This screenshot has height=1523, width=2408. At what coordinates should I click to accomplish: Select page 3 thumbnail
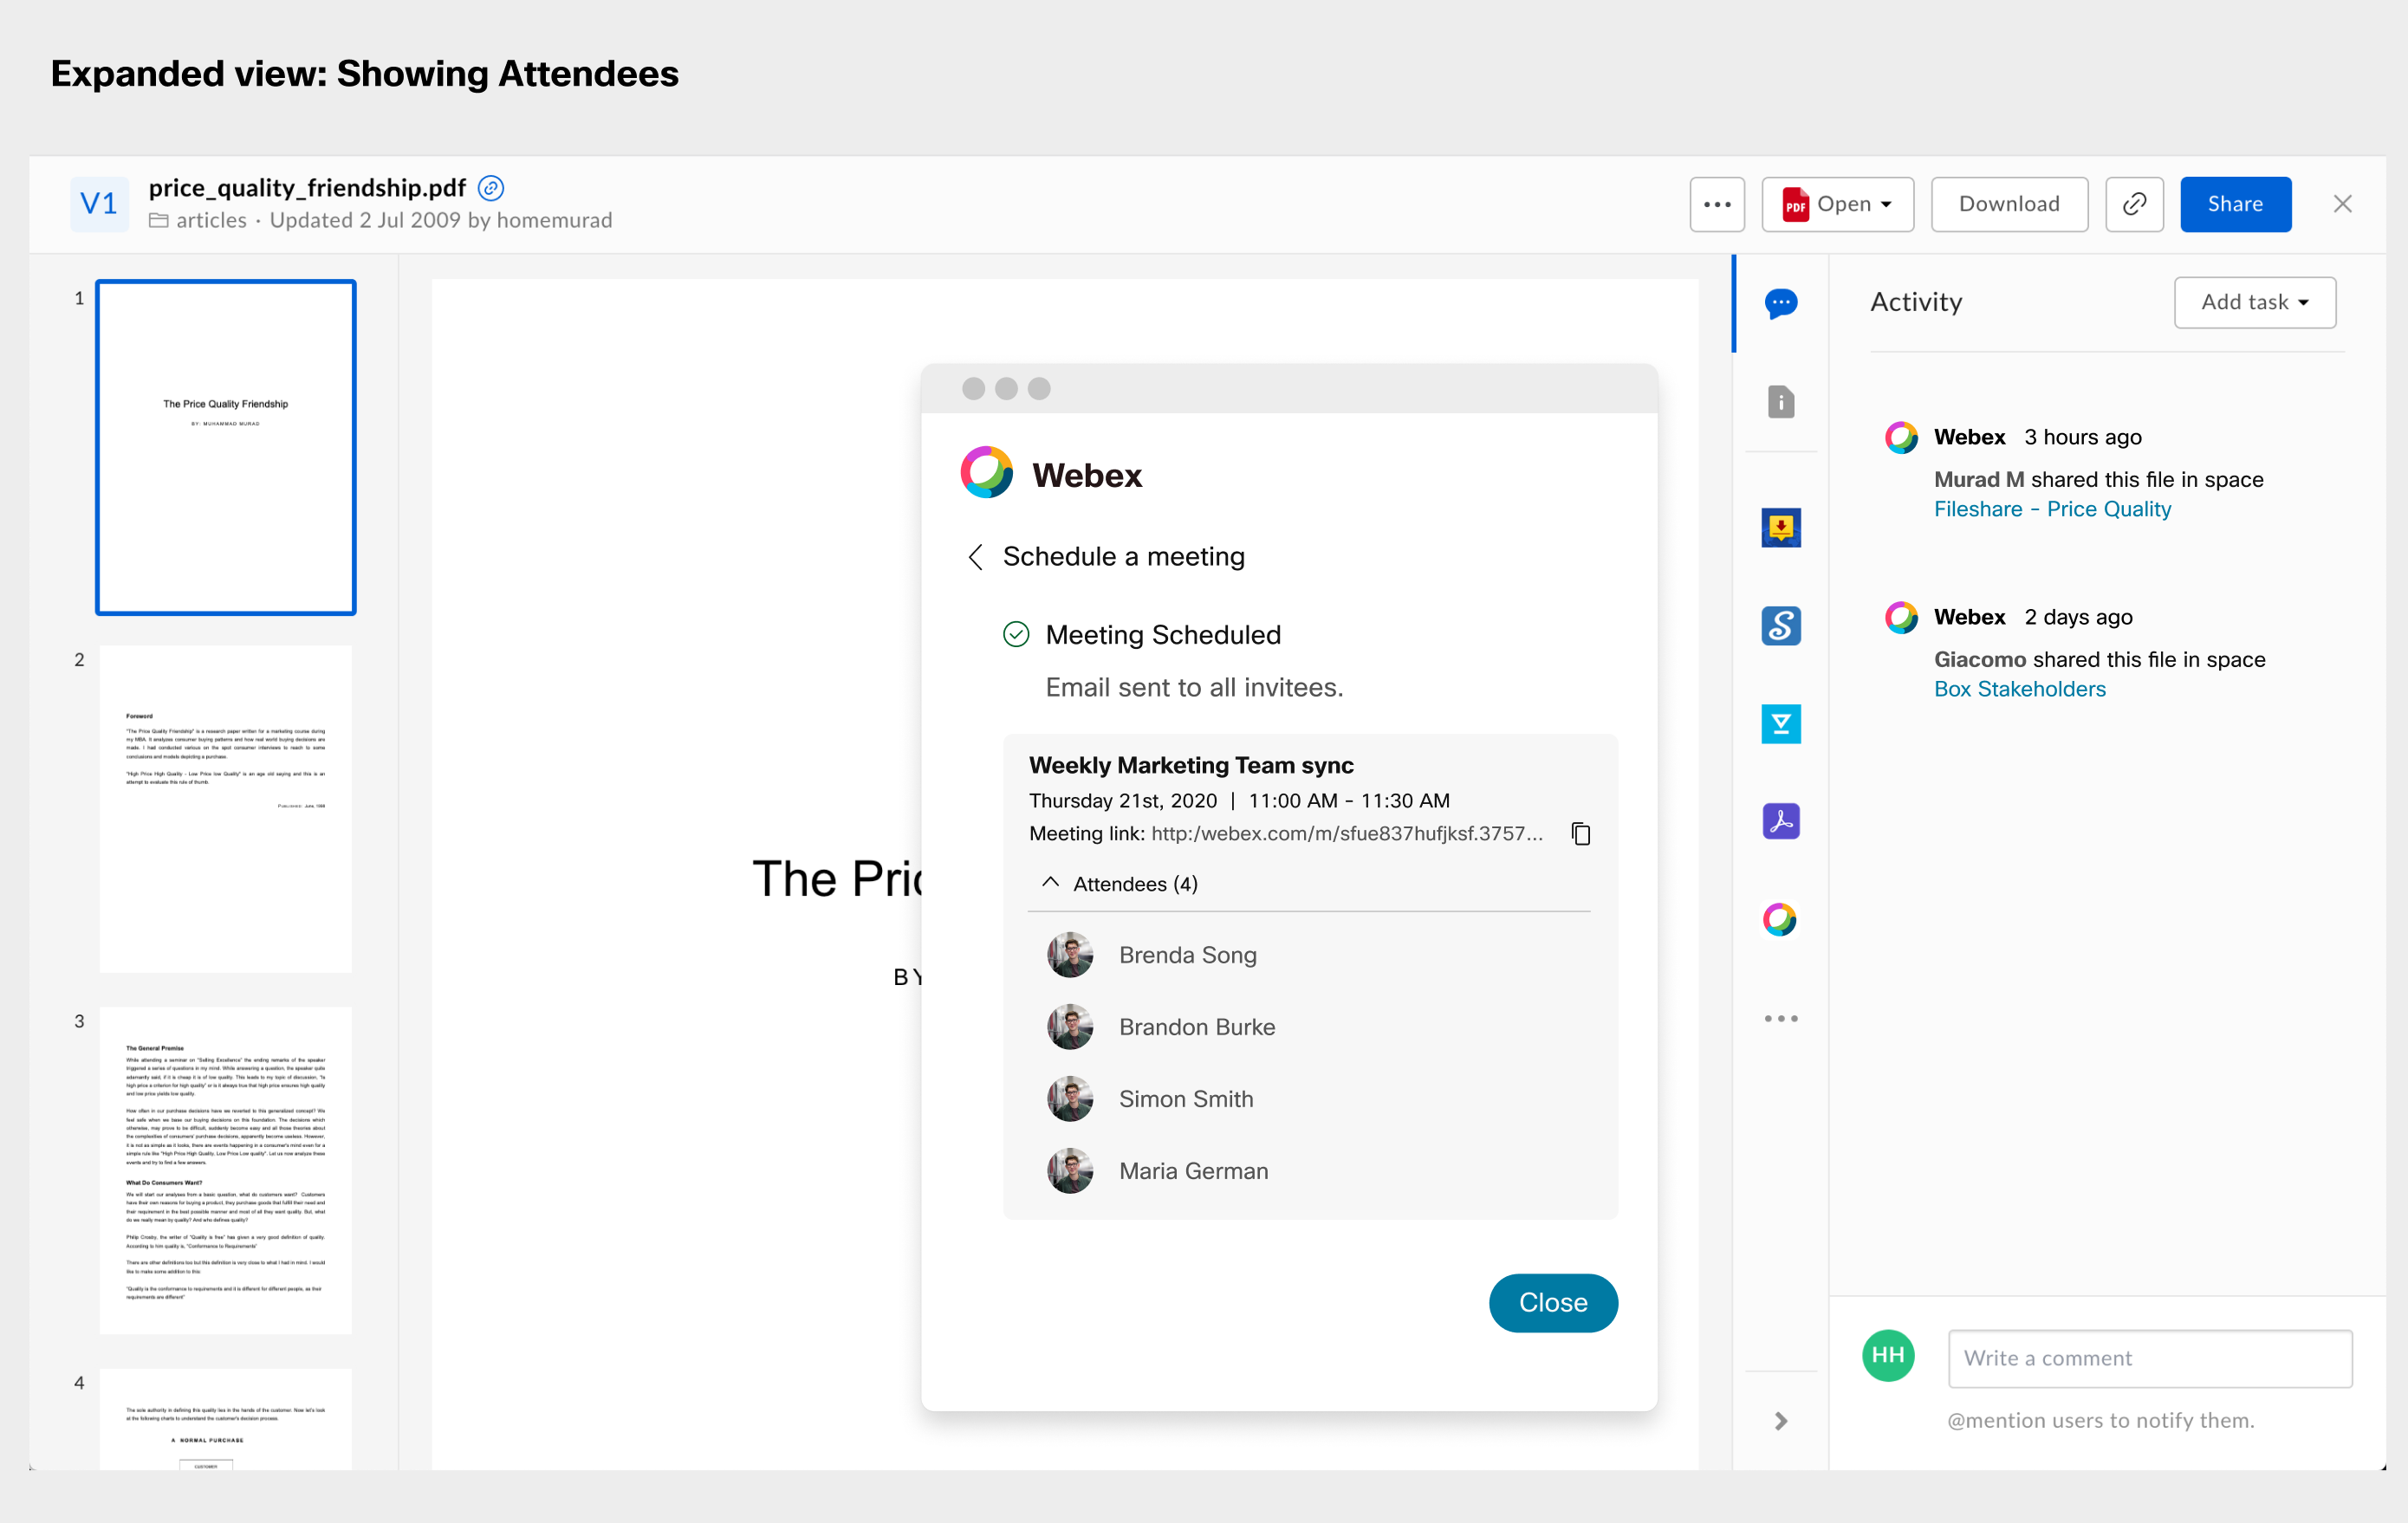226,1170
